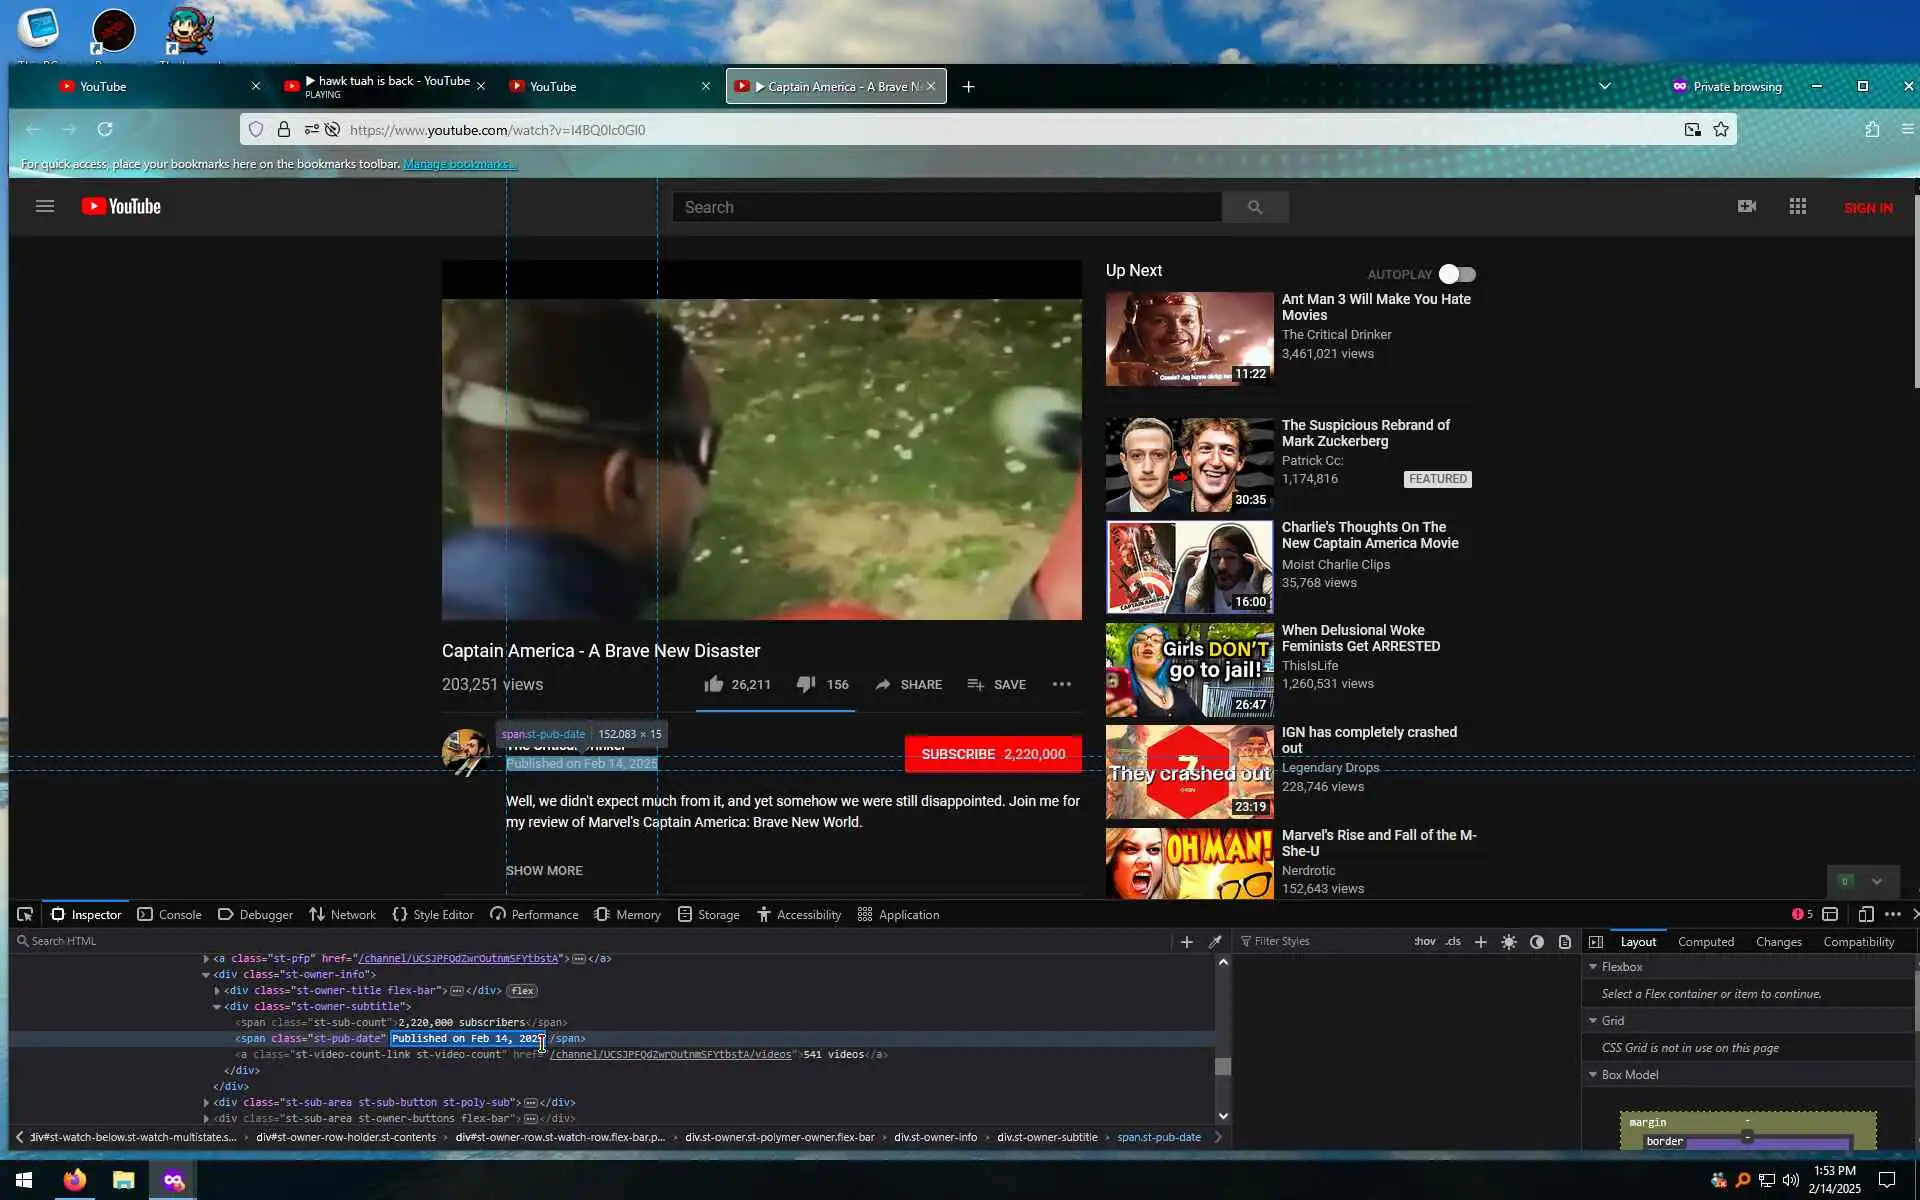Toggle print media simulation for page
The width and height of the screenshot is (1920, 1200).
pos(1565,941)
